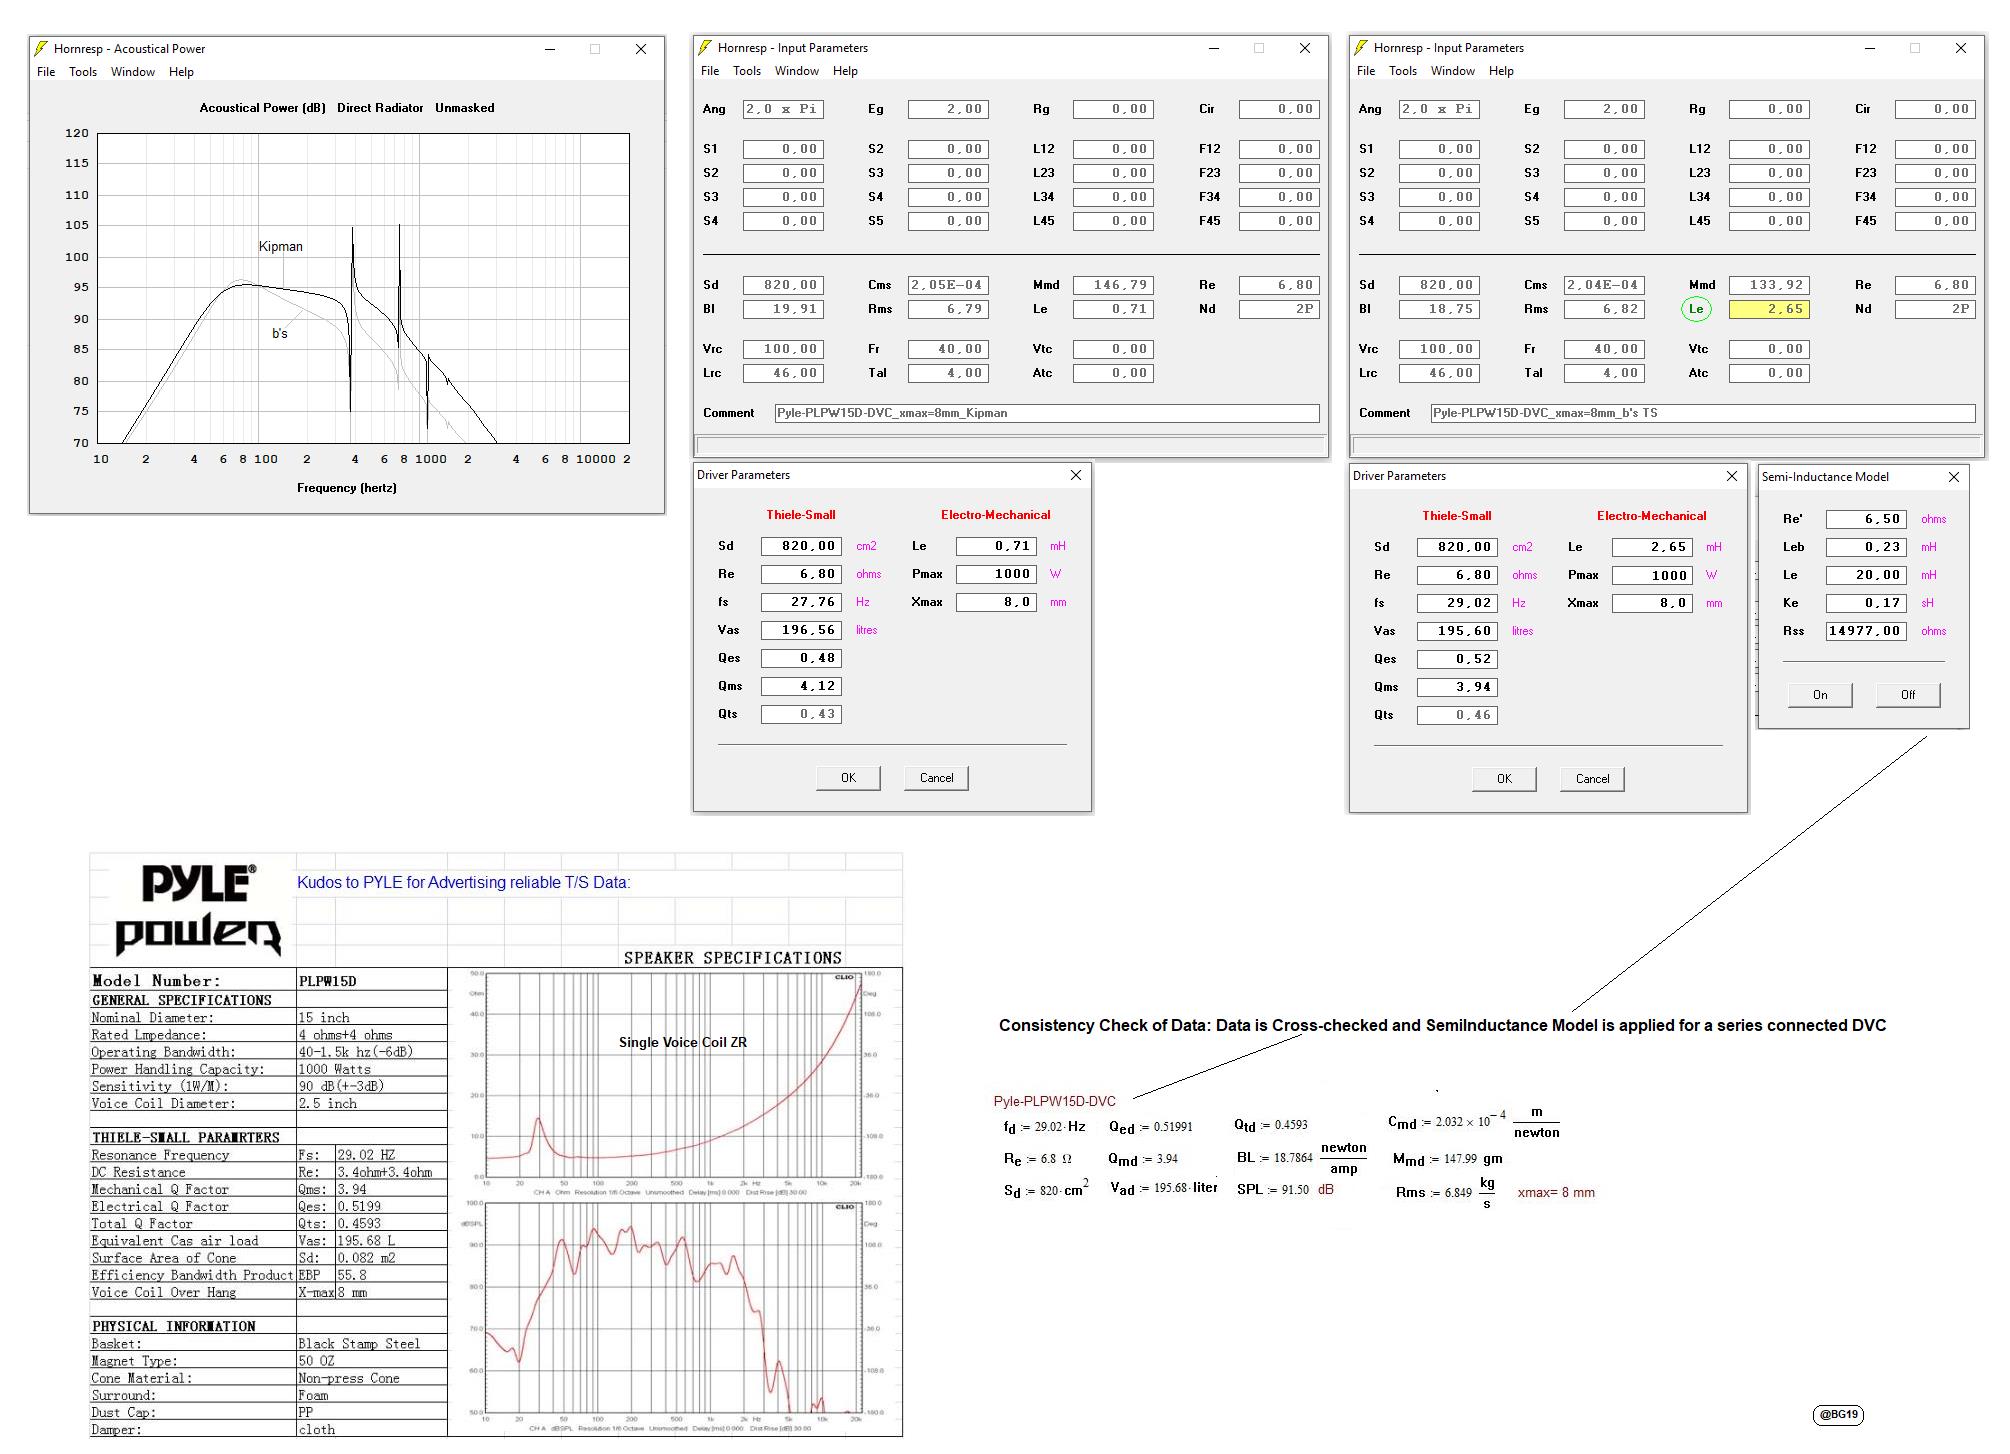Click the Electro-Mechanical heading in right Driver Parameters
Image resolution: width=2010 pixels, height=1454 pixels.
(x=1652, y=516)
